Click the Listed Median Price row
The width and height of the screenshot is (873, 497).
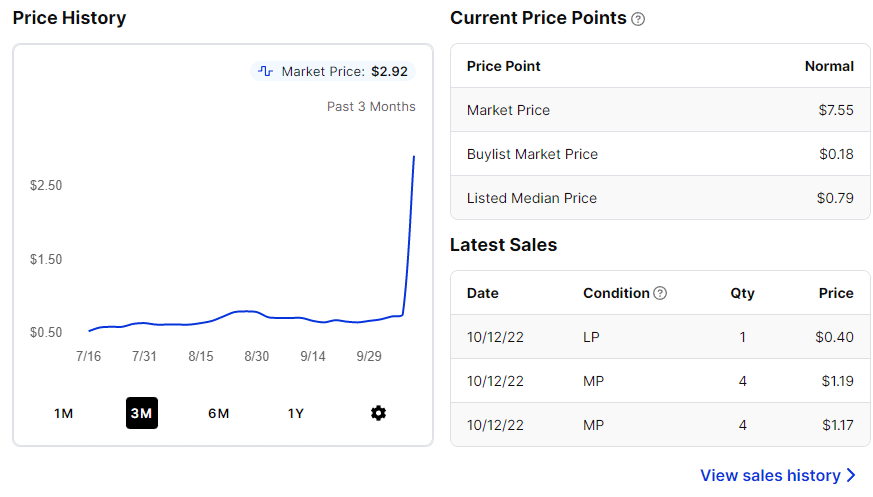660,198
